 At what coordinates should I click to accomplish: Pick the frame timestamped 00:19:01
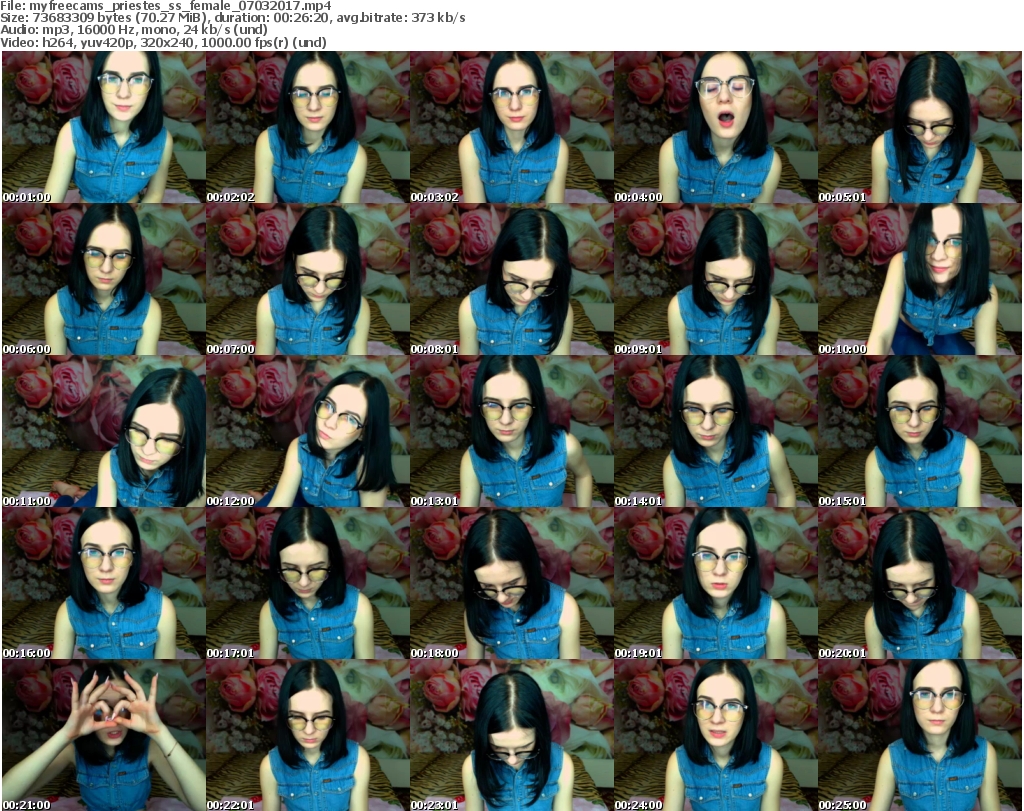[716, 583]
